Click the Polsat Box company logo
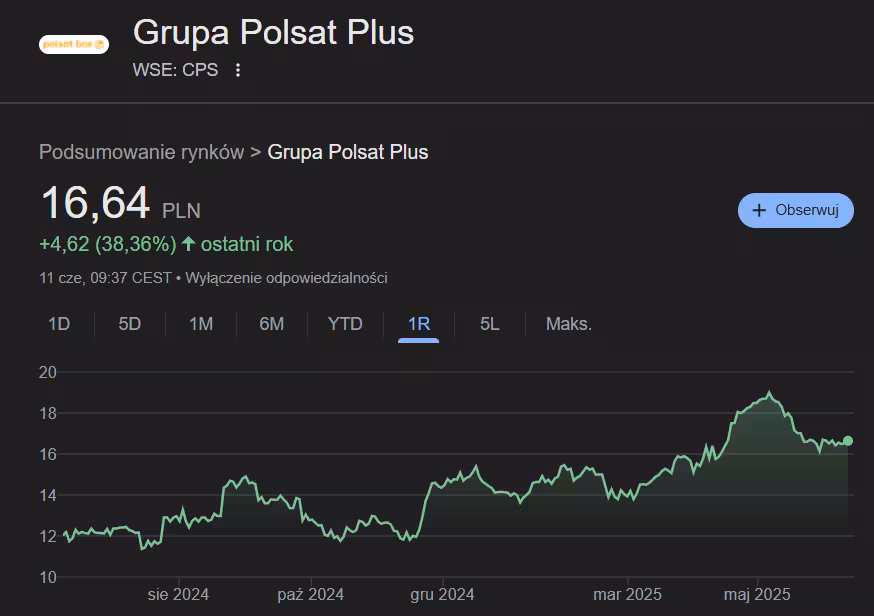The image size is (874, 616). (x=73, y=44)
